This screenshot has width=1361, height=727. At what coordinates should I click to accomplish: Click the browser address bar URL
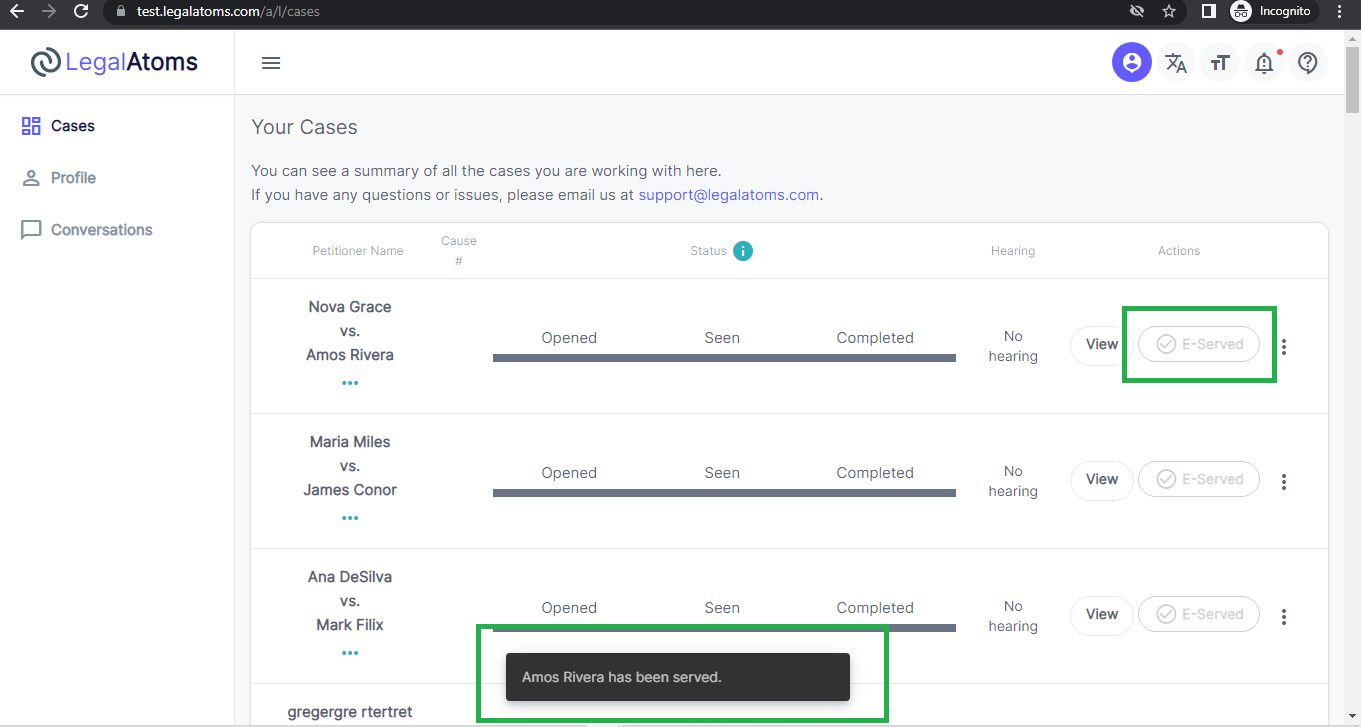(228, 12)
